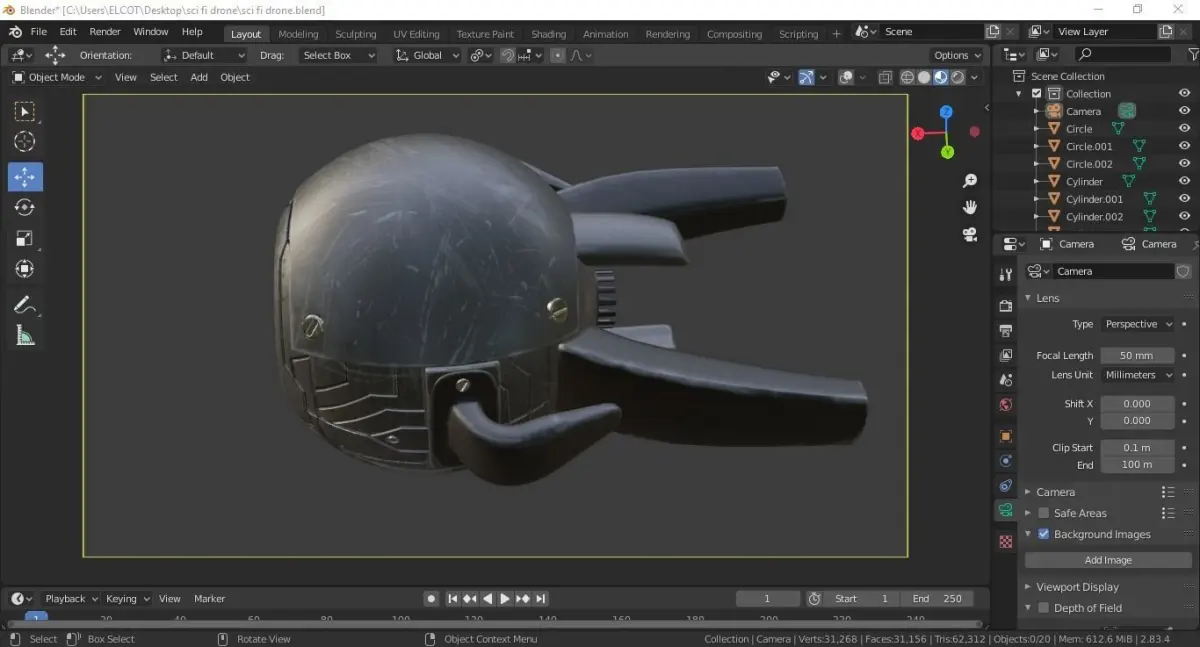Toggle camera view with the camera icon
The width and height of the screenshot is (1200, 647).
(969, 235)
